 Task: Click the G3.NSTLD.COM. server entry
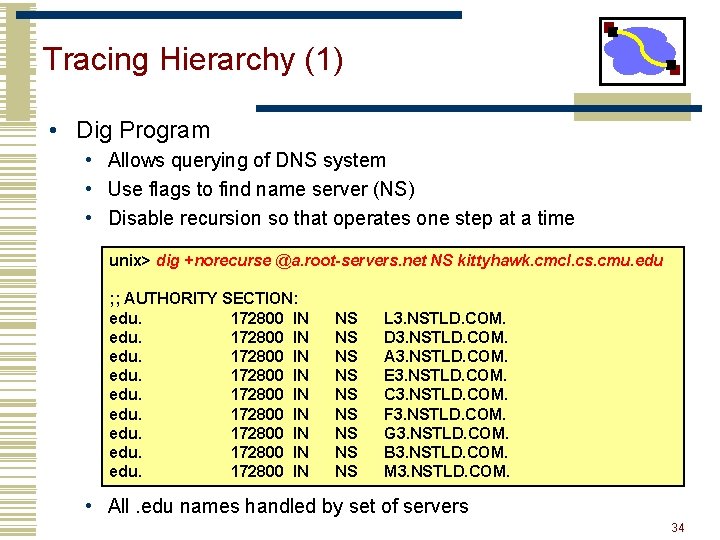coord(446,433)
